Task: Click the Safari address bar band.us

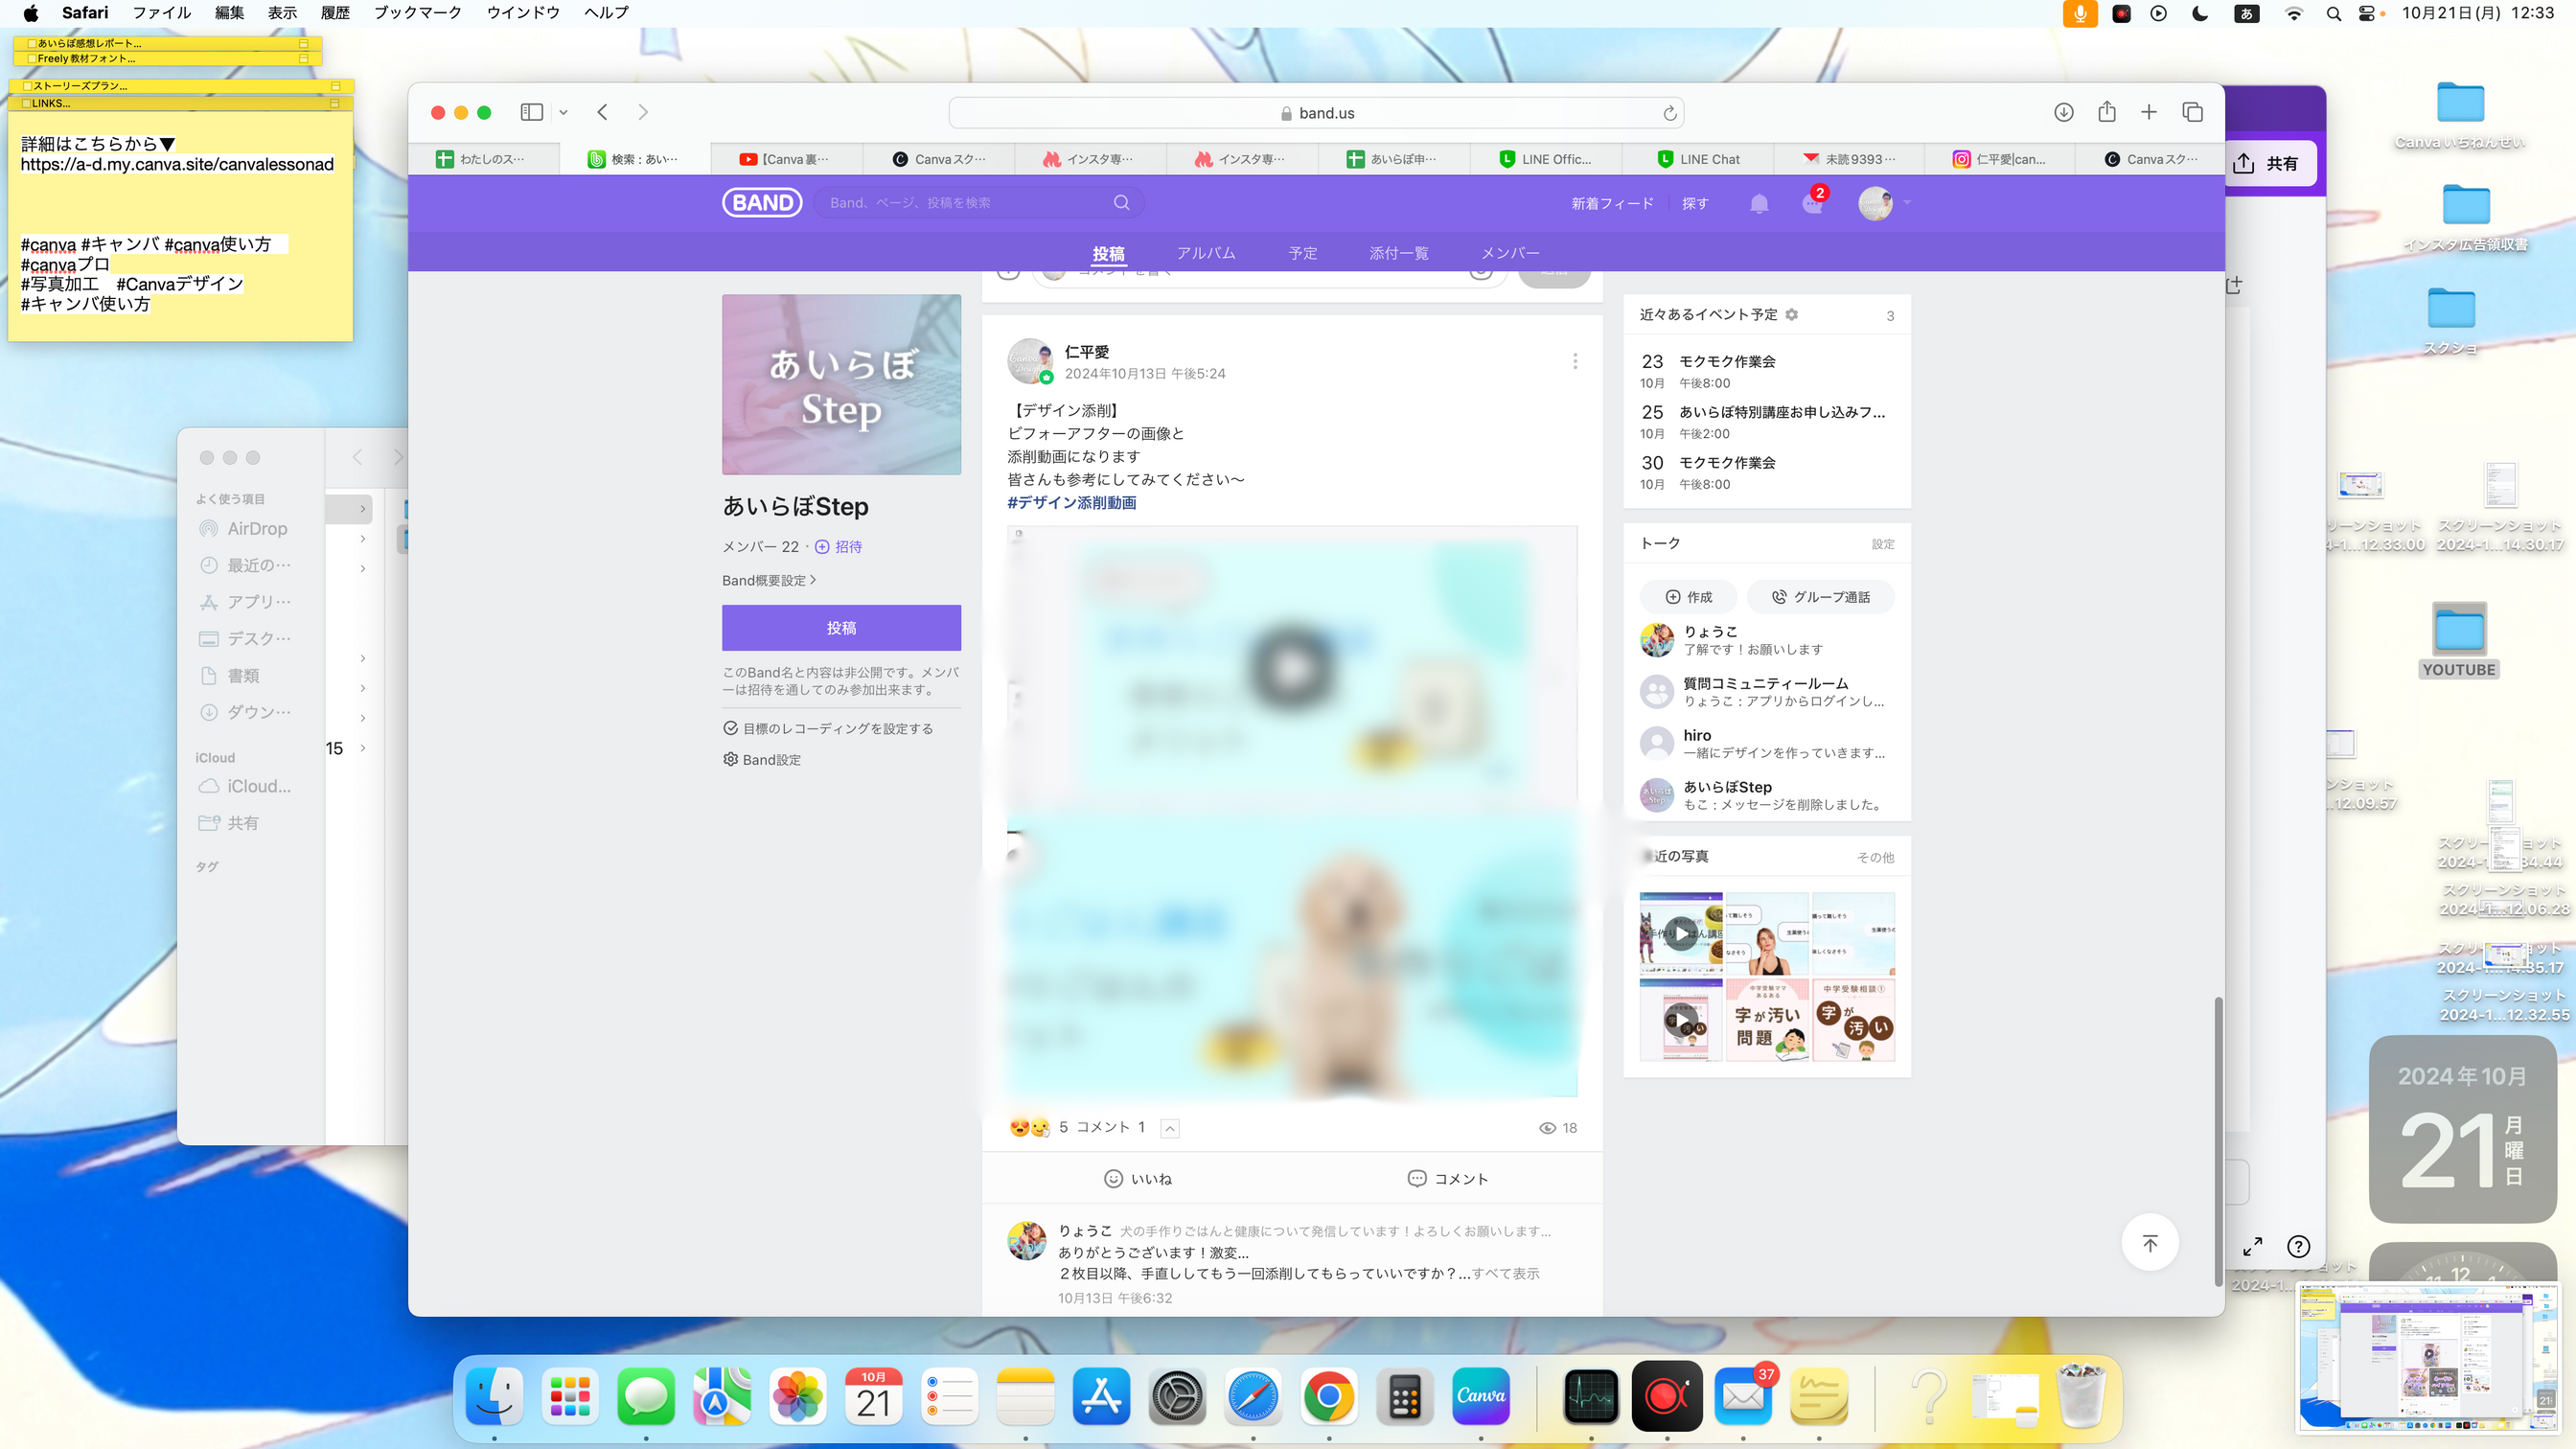Action: [x=1316, y=113]
